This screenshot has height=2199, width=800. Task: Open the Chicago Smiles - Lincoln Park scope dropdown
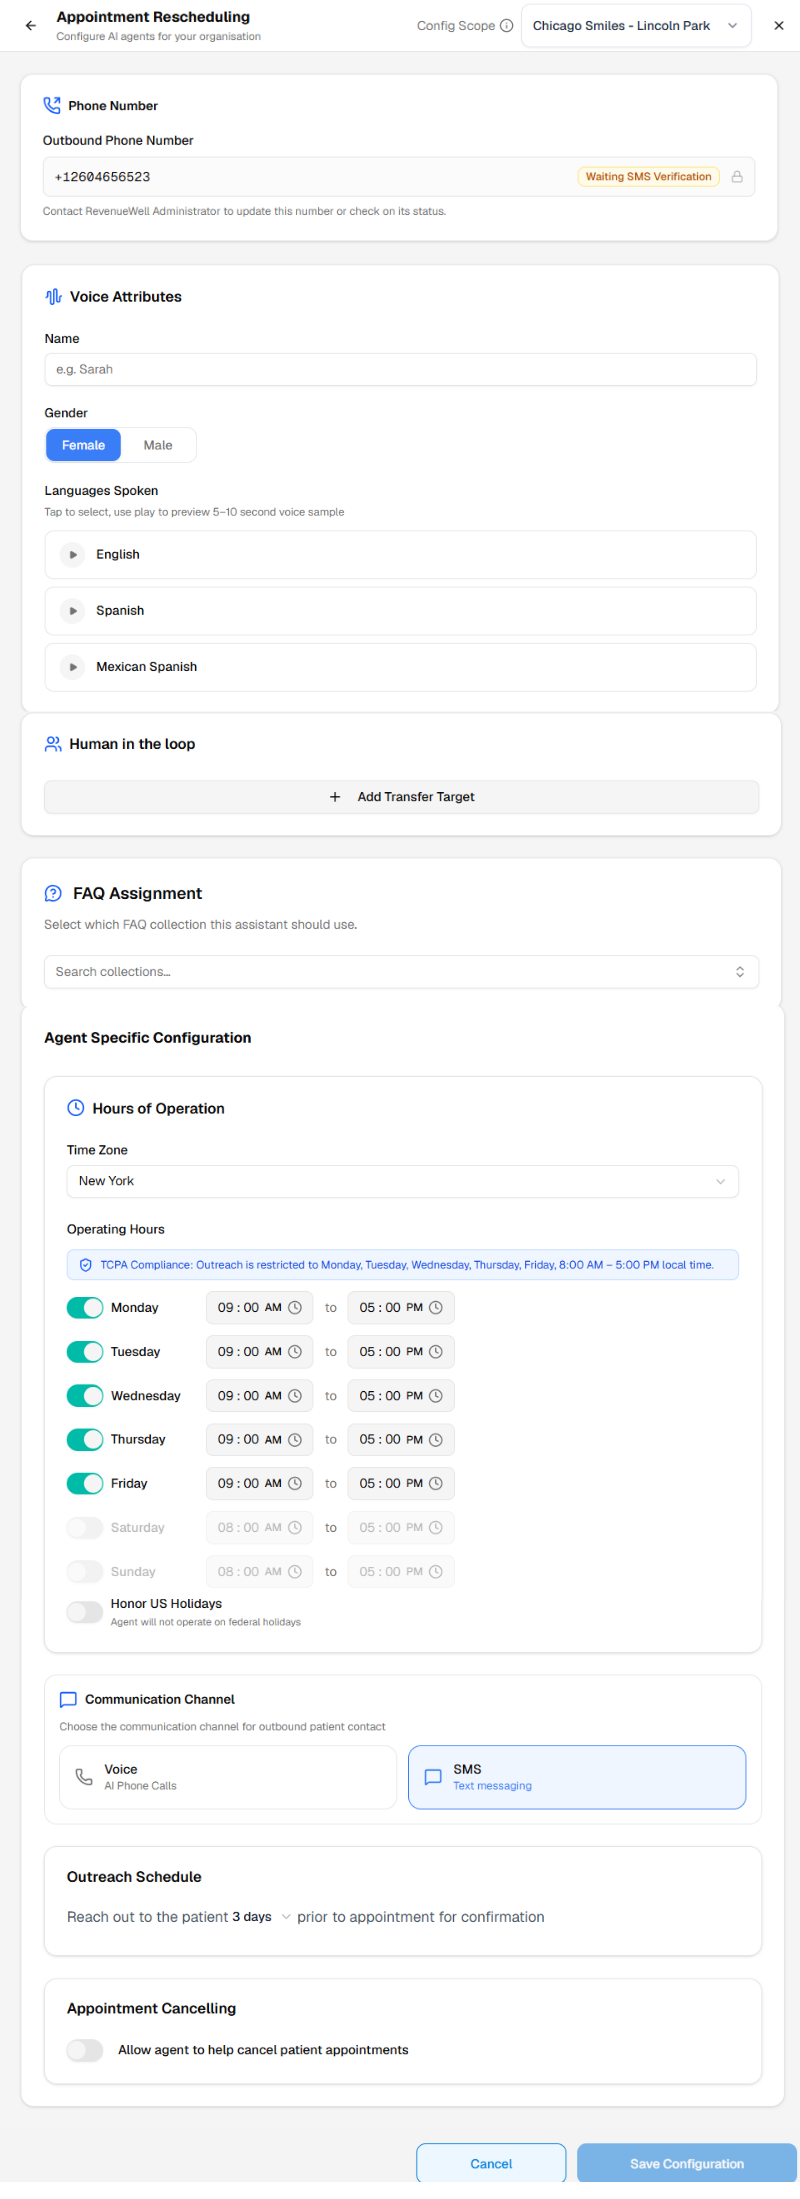point(635,26)
